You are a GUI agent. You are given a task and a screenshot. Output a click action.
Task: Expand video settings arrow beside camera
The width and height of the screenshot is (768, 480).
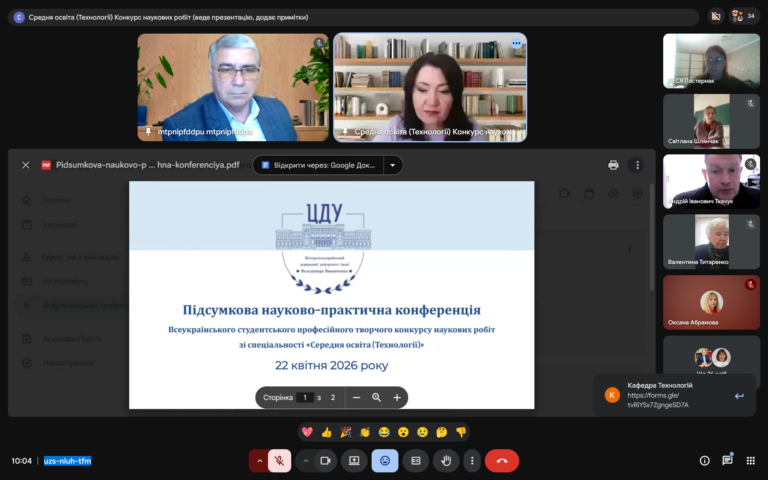[x=305, y=461]
